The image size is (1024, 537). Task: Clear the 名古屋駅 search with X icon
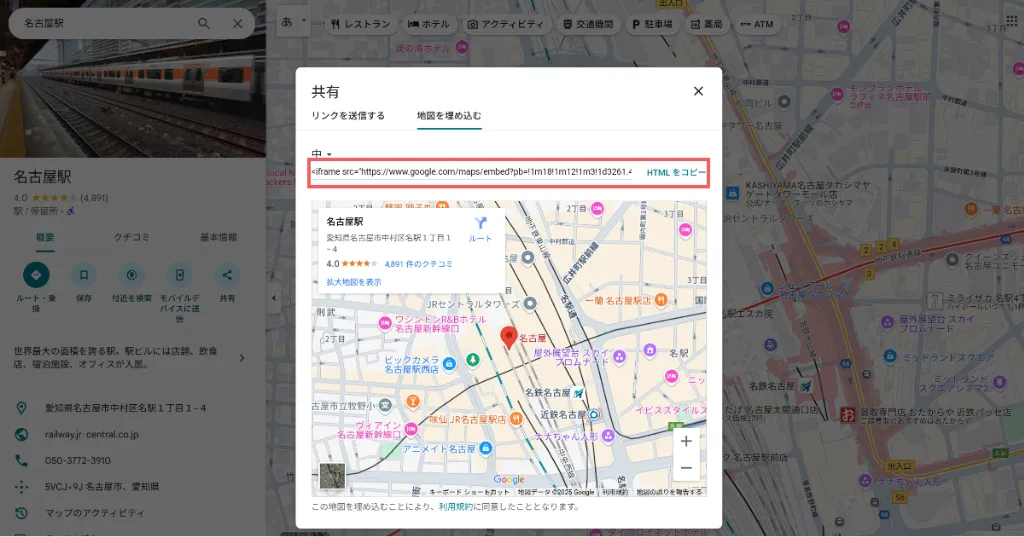pyautogui.click(x=238, y=24)
